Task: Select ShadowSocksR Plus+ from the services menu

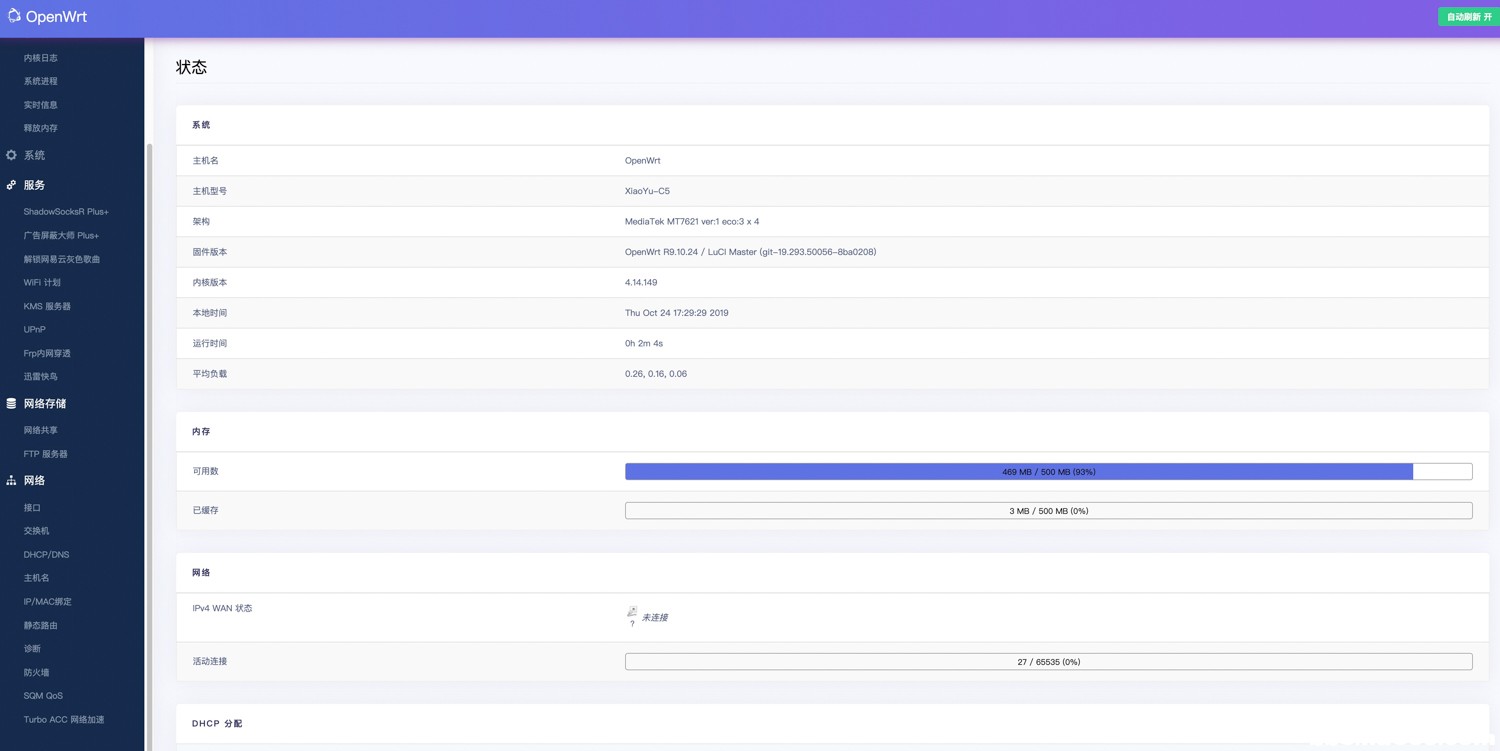Action: click(x=63, y=211)
